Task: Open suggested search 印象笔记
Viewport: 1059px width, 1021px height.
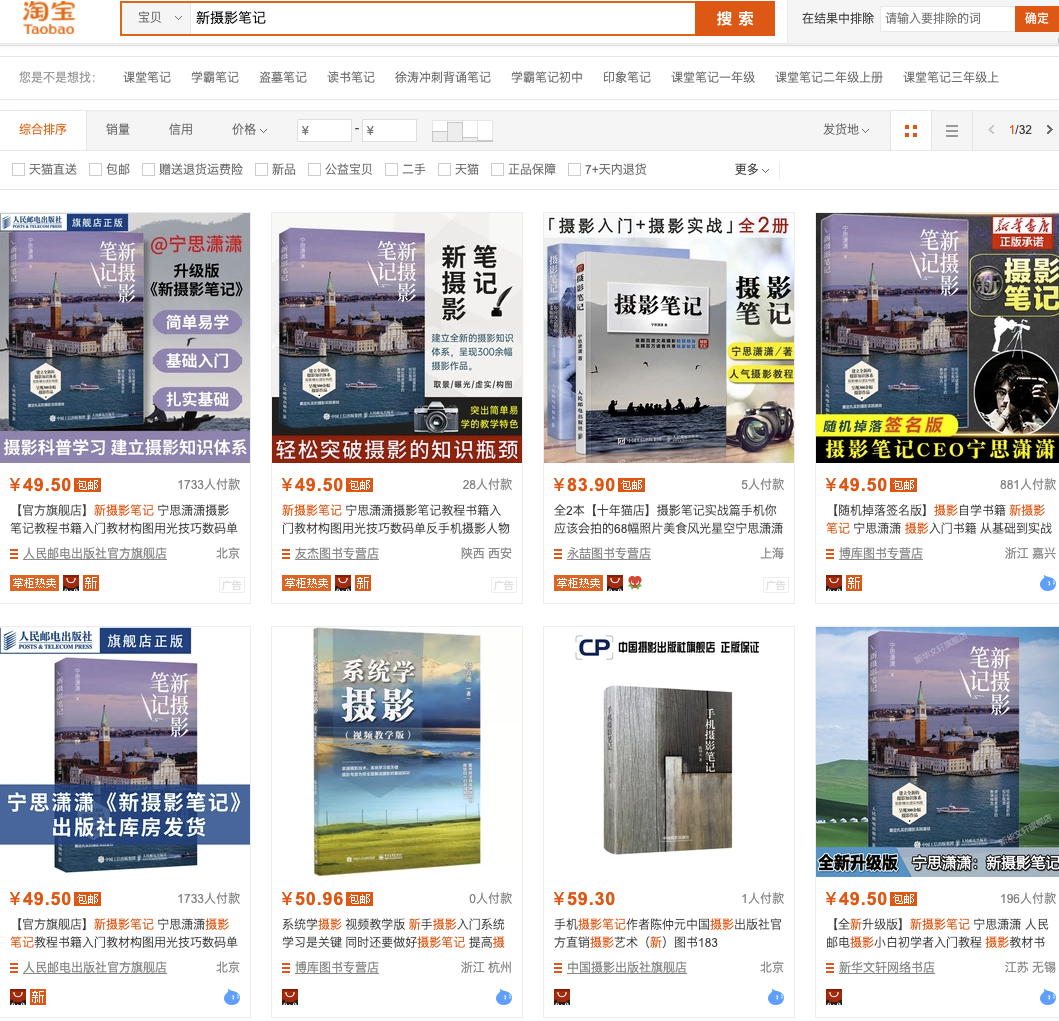Action: pos(627,78)
